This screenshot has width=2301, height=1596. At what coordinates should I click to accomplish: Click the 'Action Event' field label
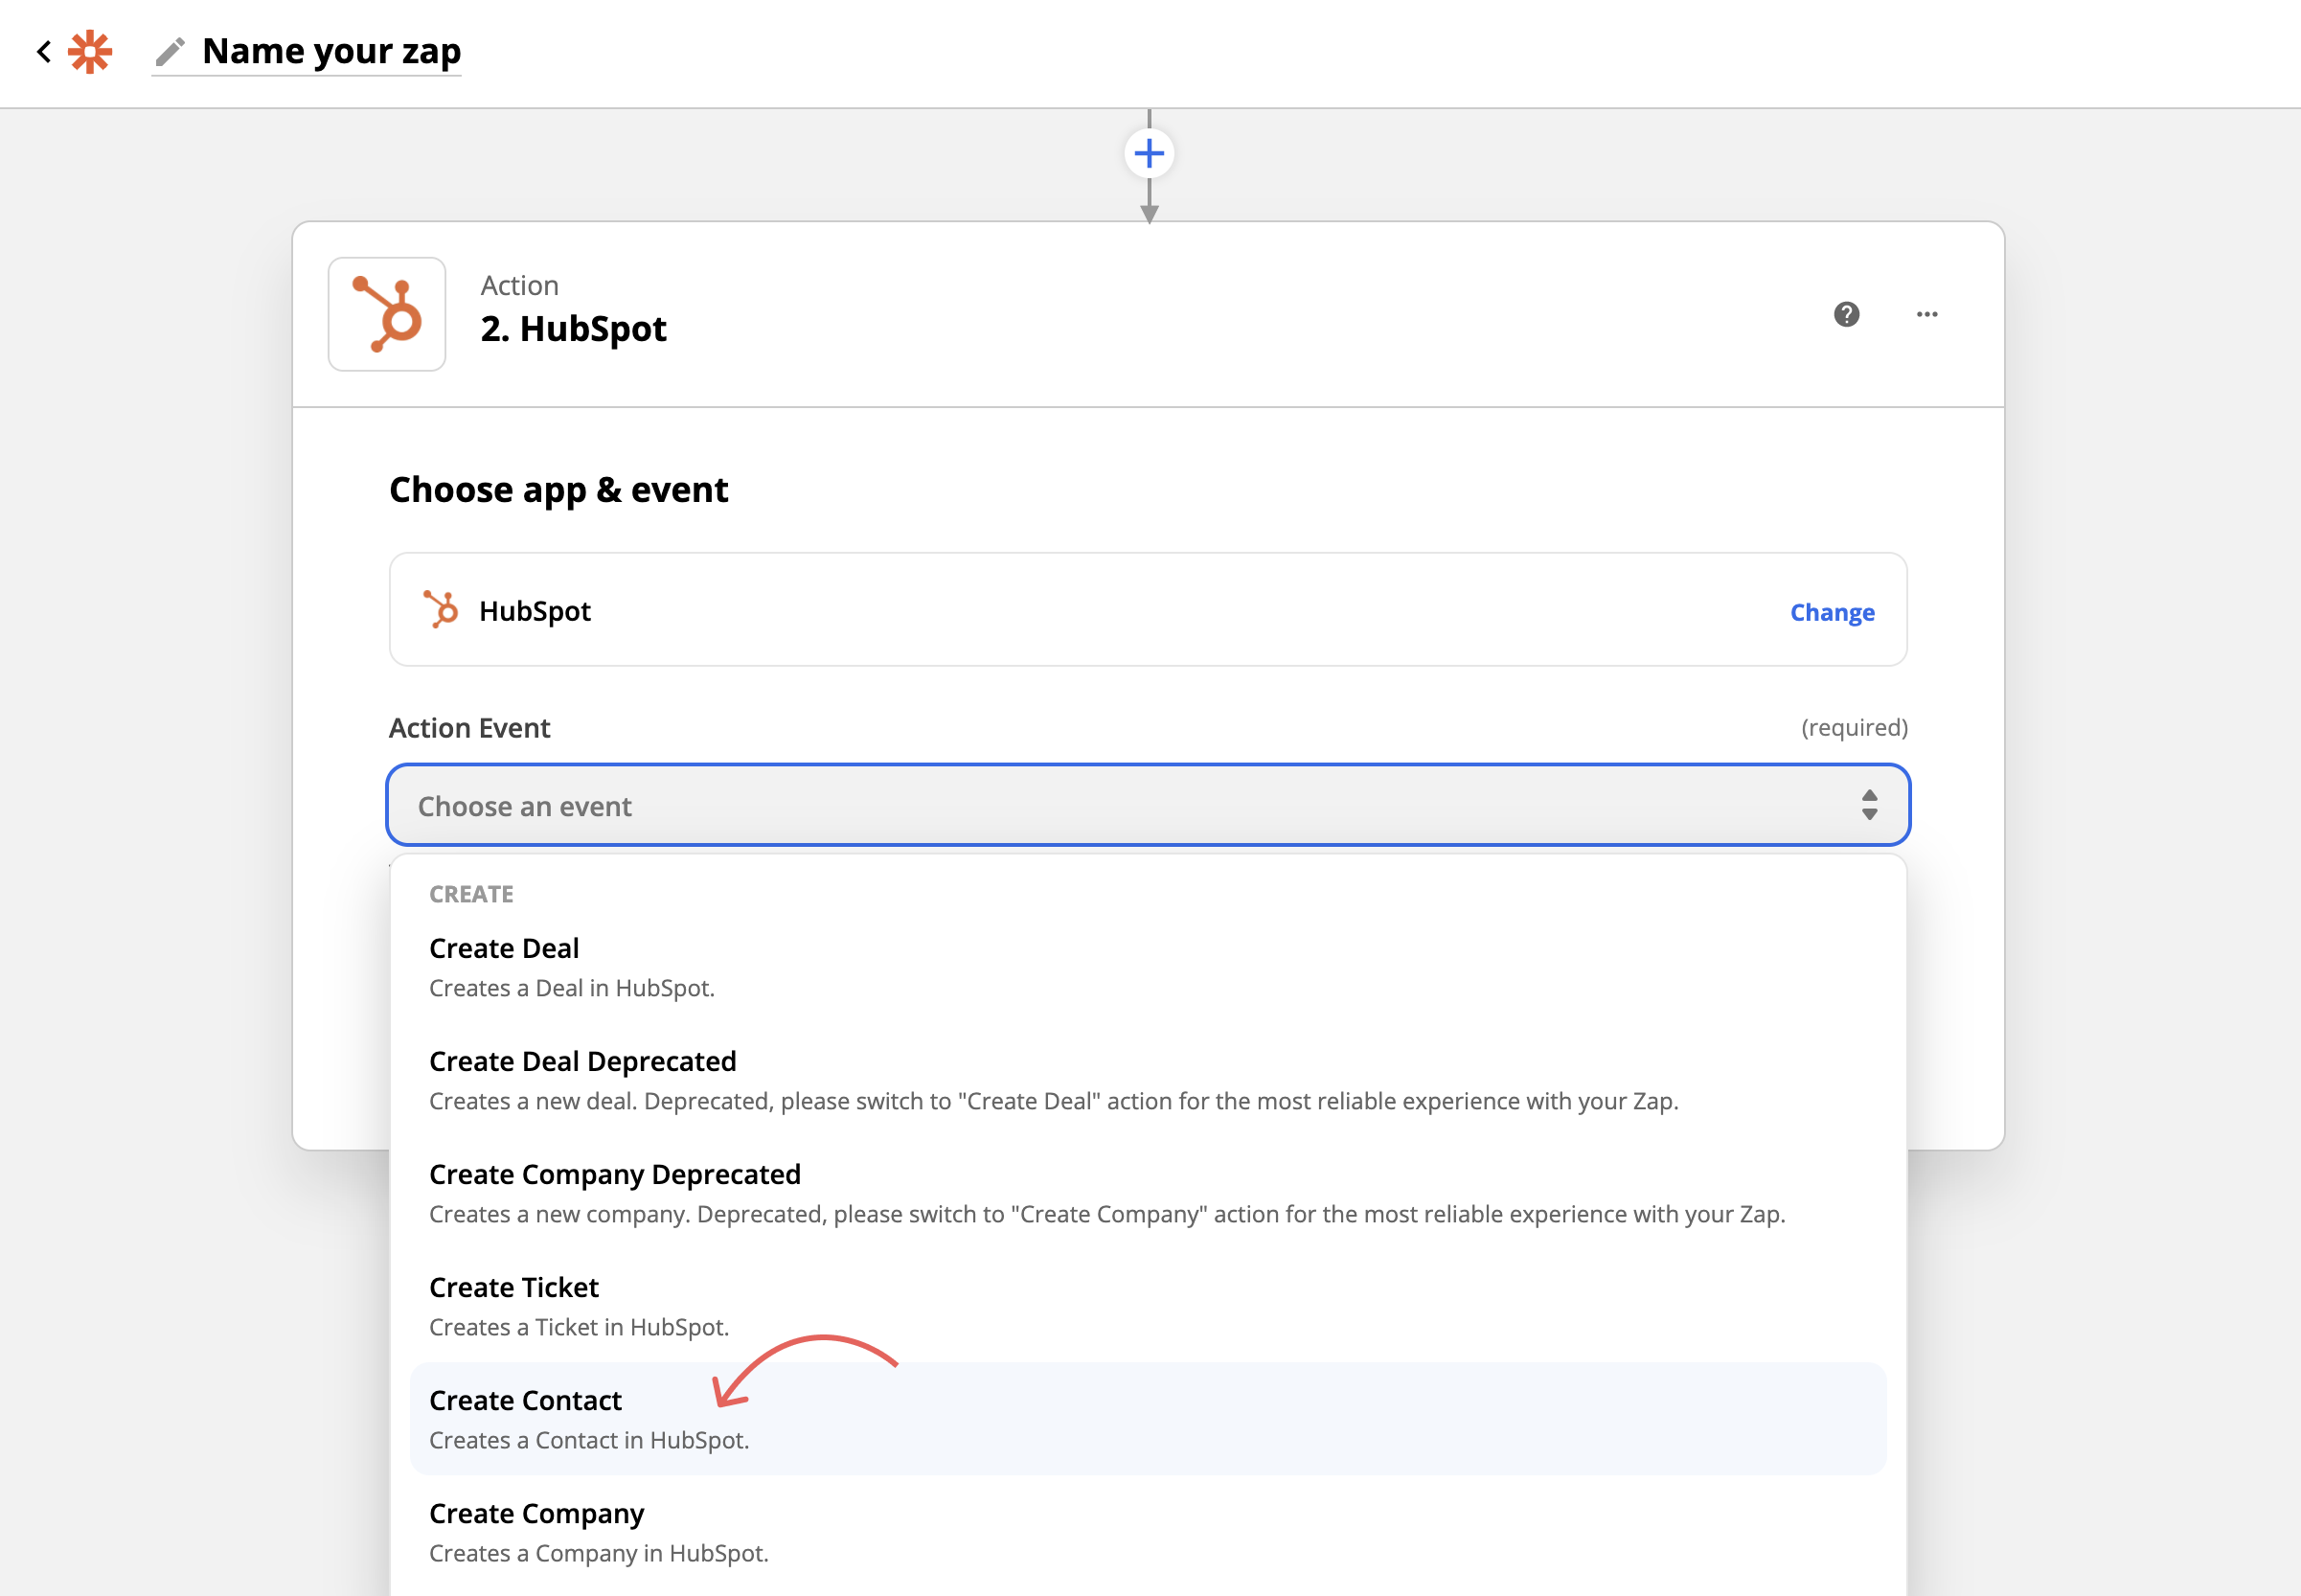pyautogui.click(x=469, y=728)
